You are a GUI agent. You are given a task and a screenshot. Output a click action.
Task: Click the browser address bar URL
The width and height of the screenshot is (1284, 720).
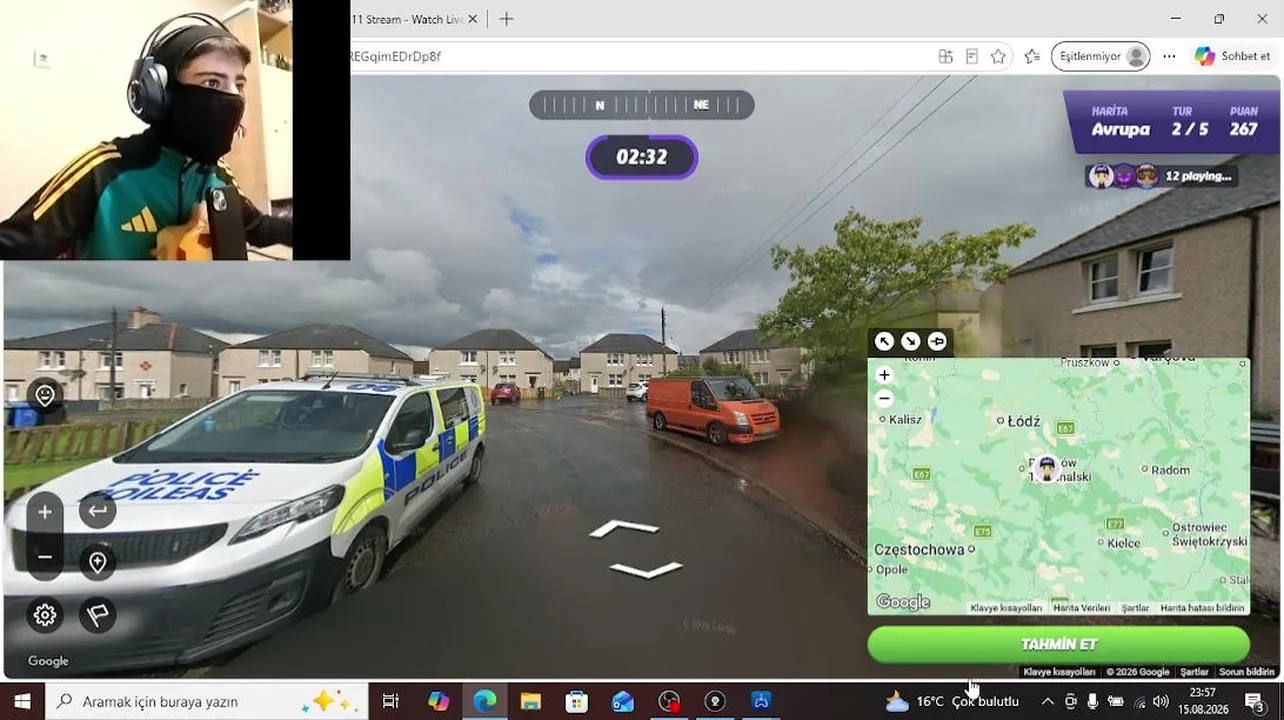395,56
